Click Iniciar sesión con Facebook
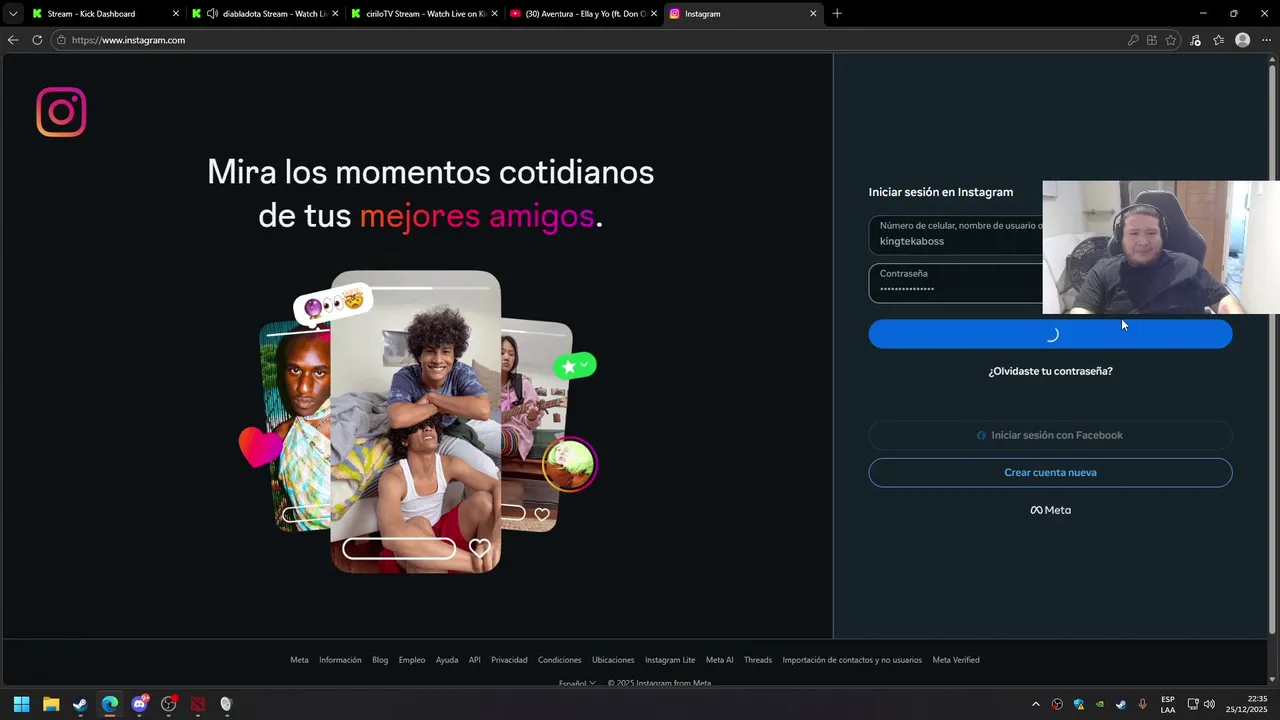1280x720 pixels. coord(1050,435)
